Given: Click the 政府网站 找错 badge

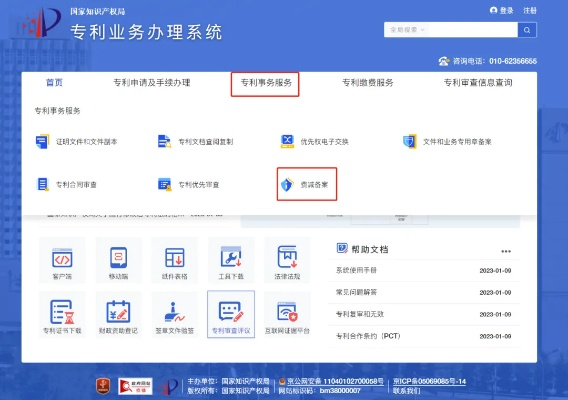Looking at the screenshot, I should [135, 386].
